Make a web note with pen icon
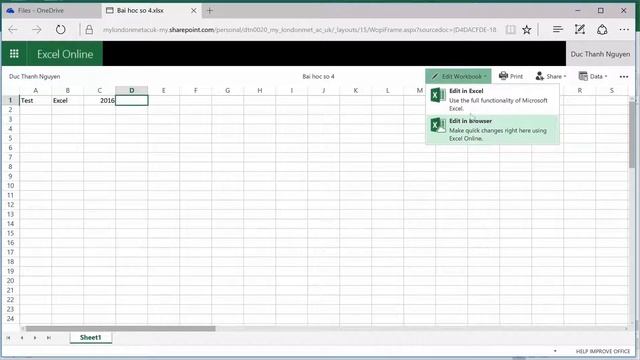Viewport: 640px width, 360px height. [580, 29]
